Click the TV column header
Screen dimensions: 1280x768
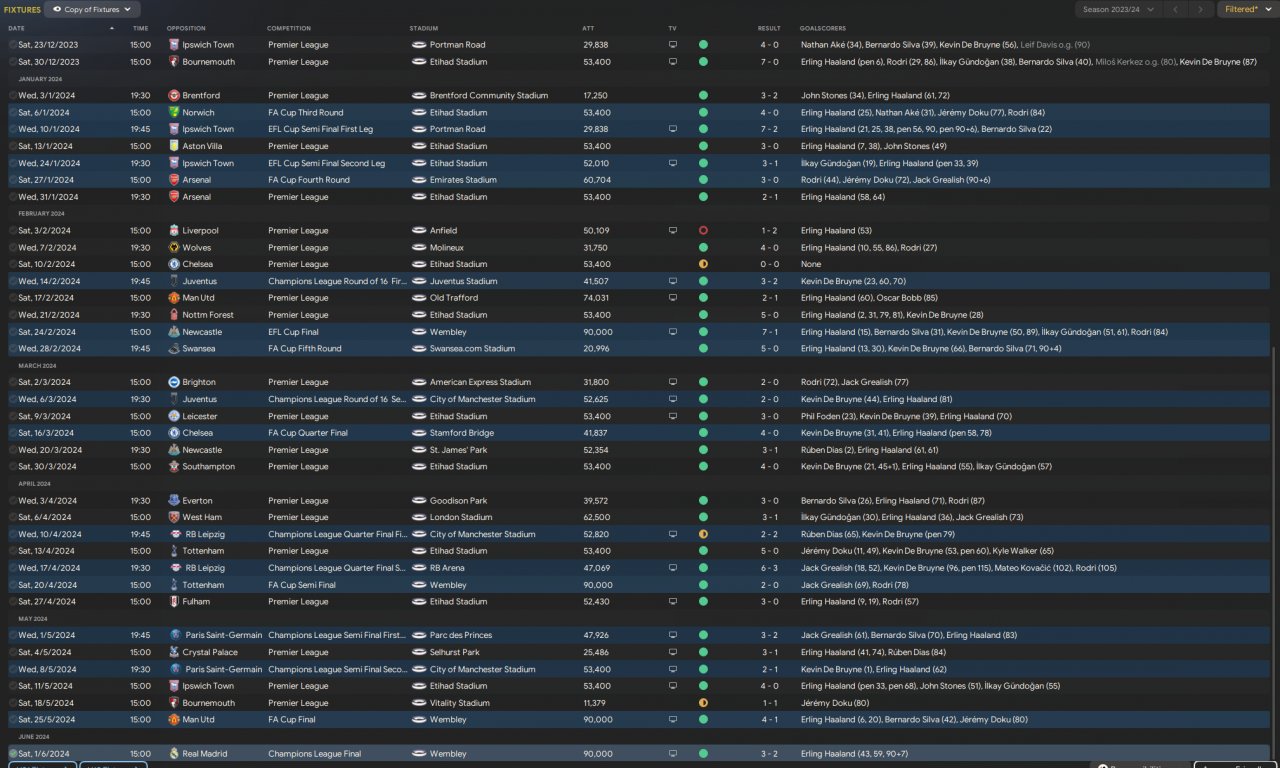[672, 28]
